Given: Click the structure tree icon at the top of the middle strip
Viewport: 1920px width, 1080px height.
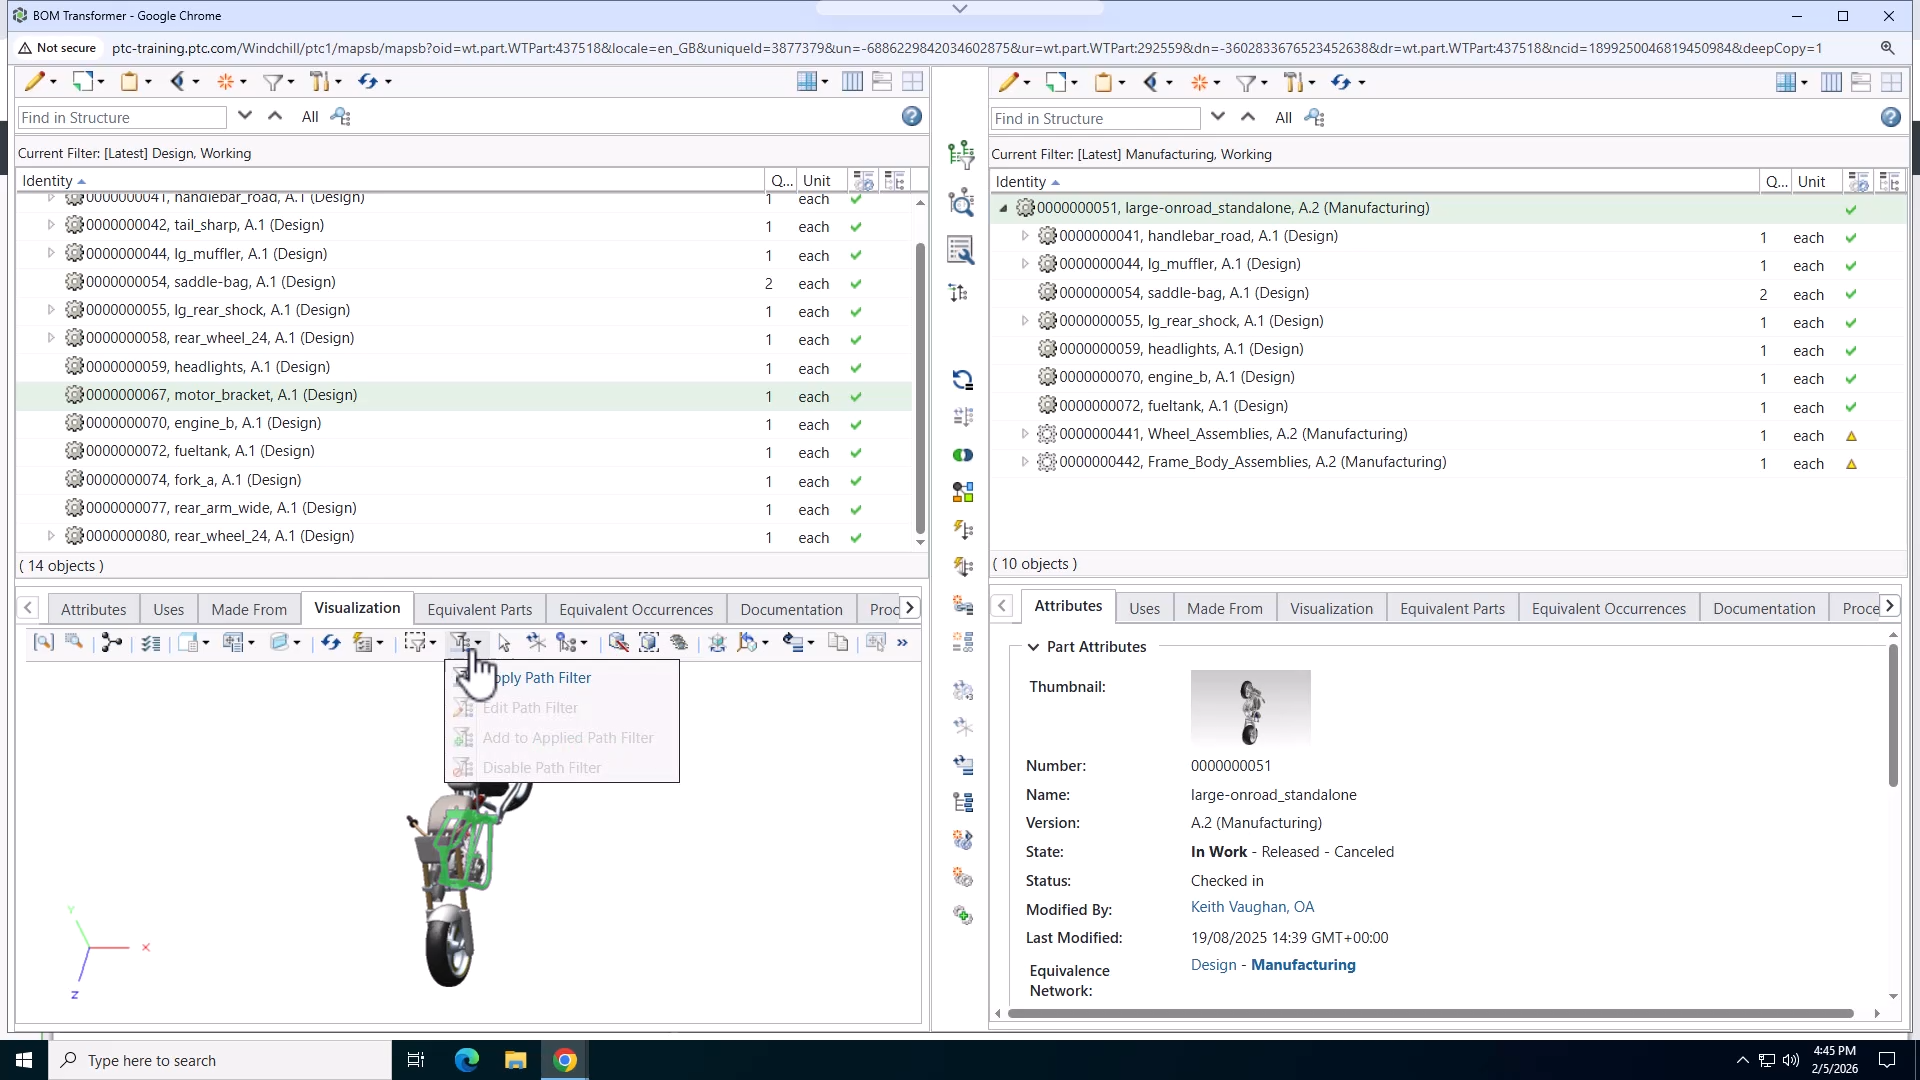Looking at the screenshot, I should tap(961, 154).
